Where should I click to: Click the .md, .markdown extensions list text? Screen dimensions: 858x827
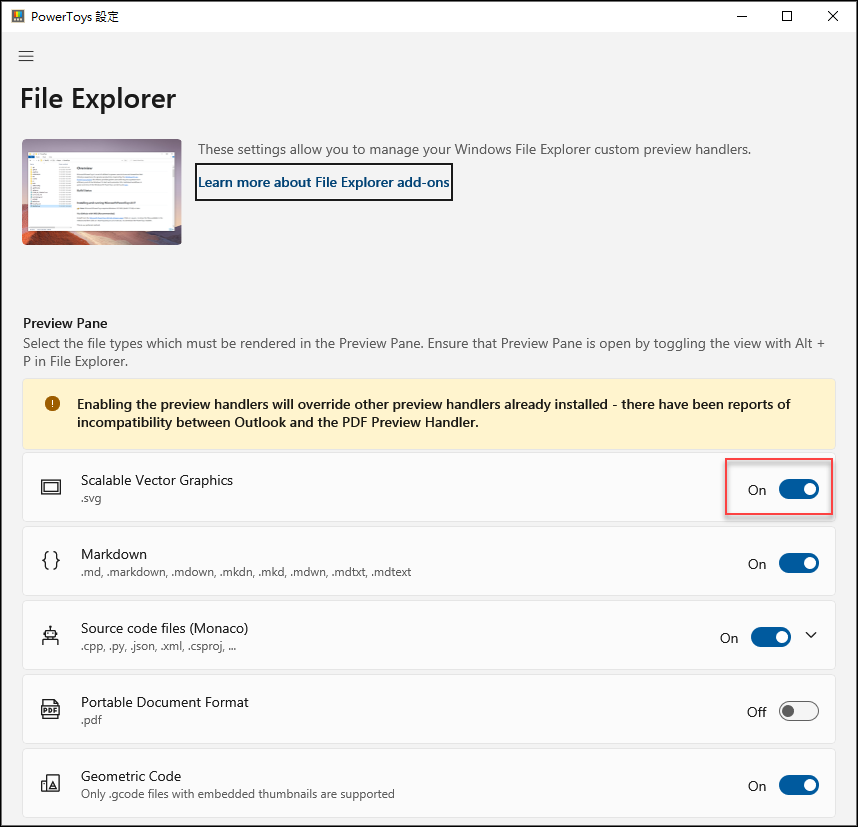[x=246, y=572]
